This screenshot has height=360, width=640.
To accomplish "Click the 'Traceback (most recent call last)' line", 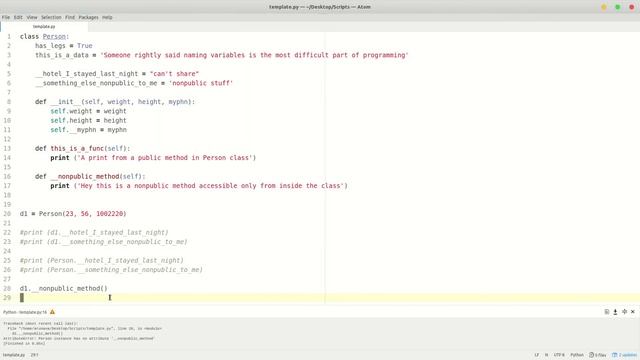I will (x=40, y=323).
